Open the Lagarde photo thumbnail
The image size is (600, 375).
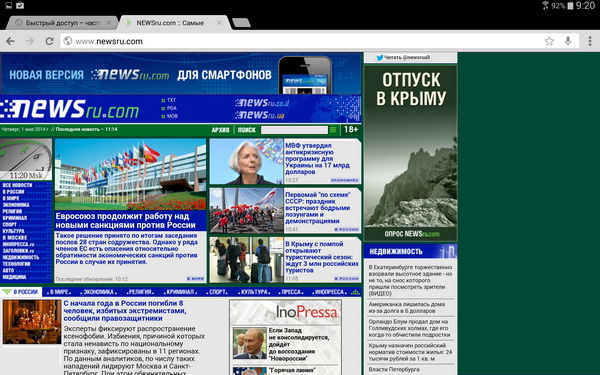click(x=246, y=161)
